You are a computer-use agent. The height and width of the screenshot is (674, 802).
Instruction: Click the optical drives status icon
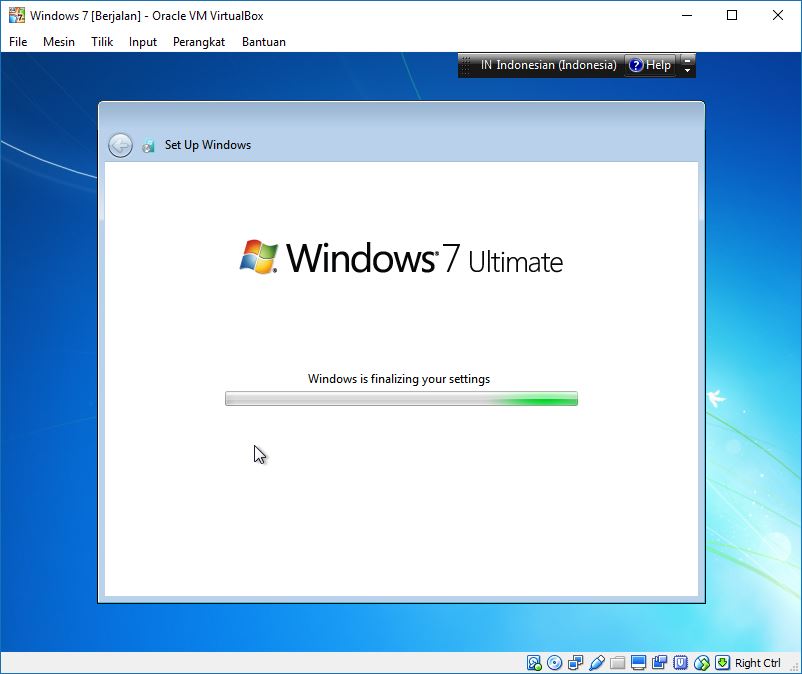tap(554, 662)
